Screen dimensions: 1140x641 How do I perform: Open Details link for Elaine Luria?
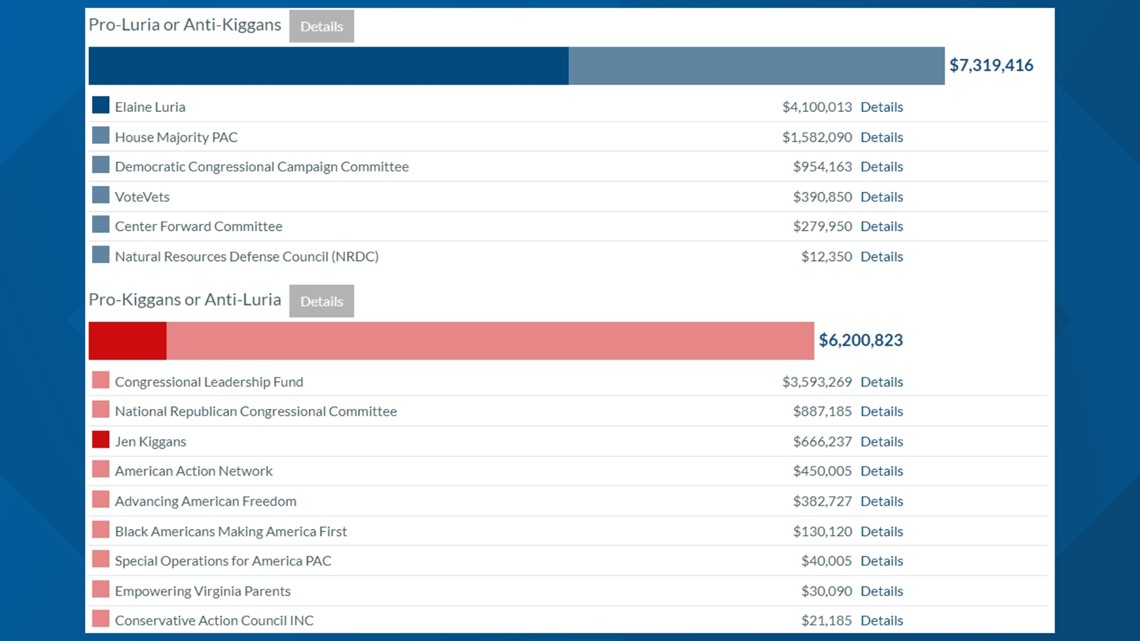click(881, 107)
